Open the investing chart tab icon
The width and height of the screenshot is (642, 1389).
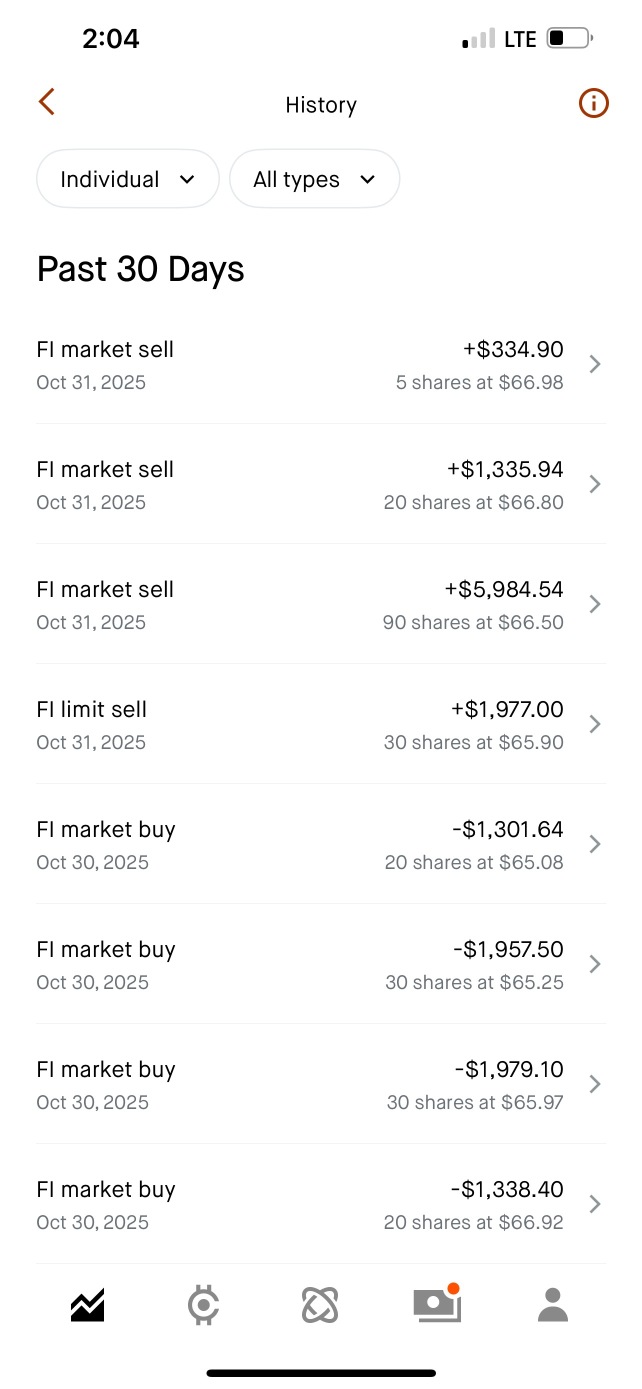88,1305
